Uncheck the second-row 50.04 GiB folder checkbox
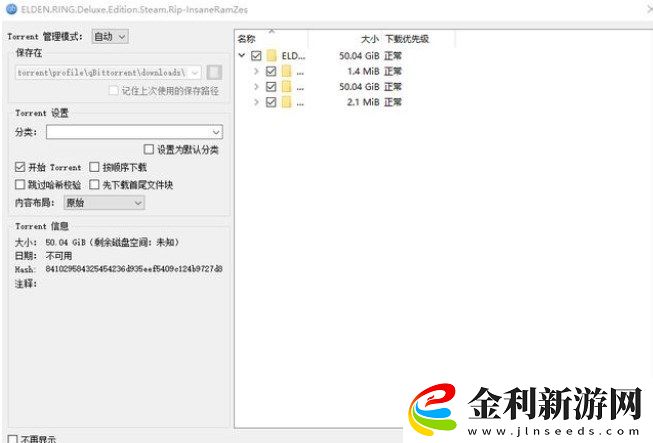The width and height of the screenshot is (653, 443). coord(271,87)
